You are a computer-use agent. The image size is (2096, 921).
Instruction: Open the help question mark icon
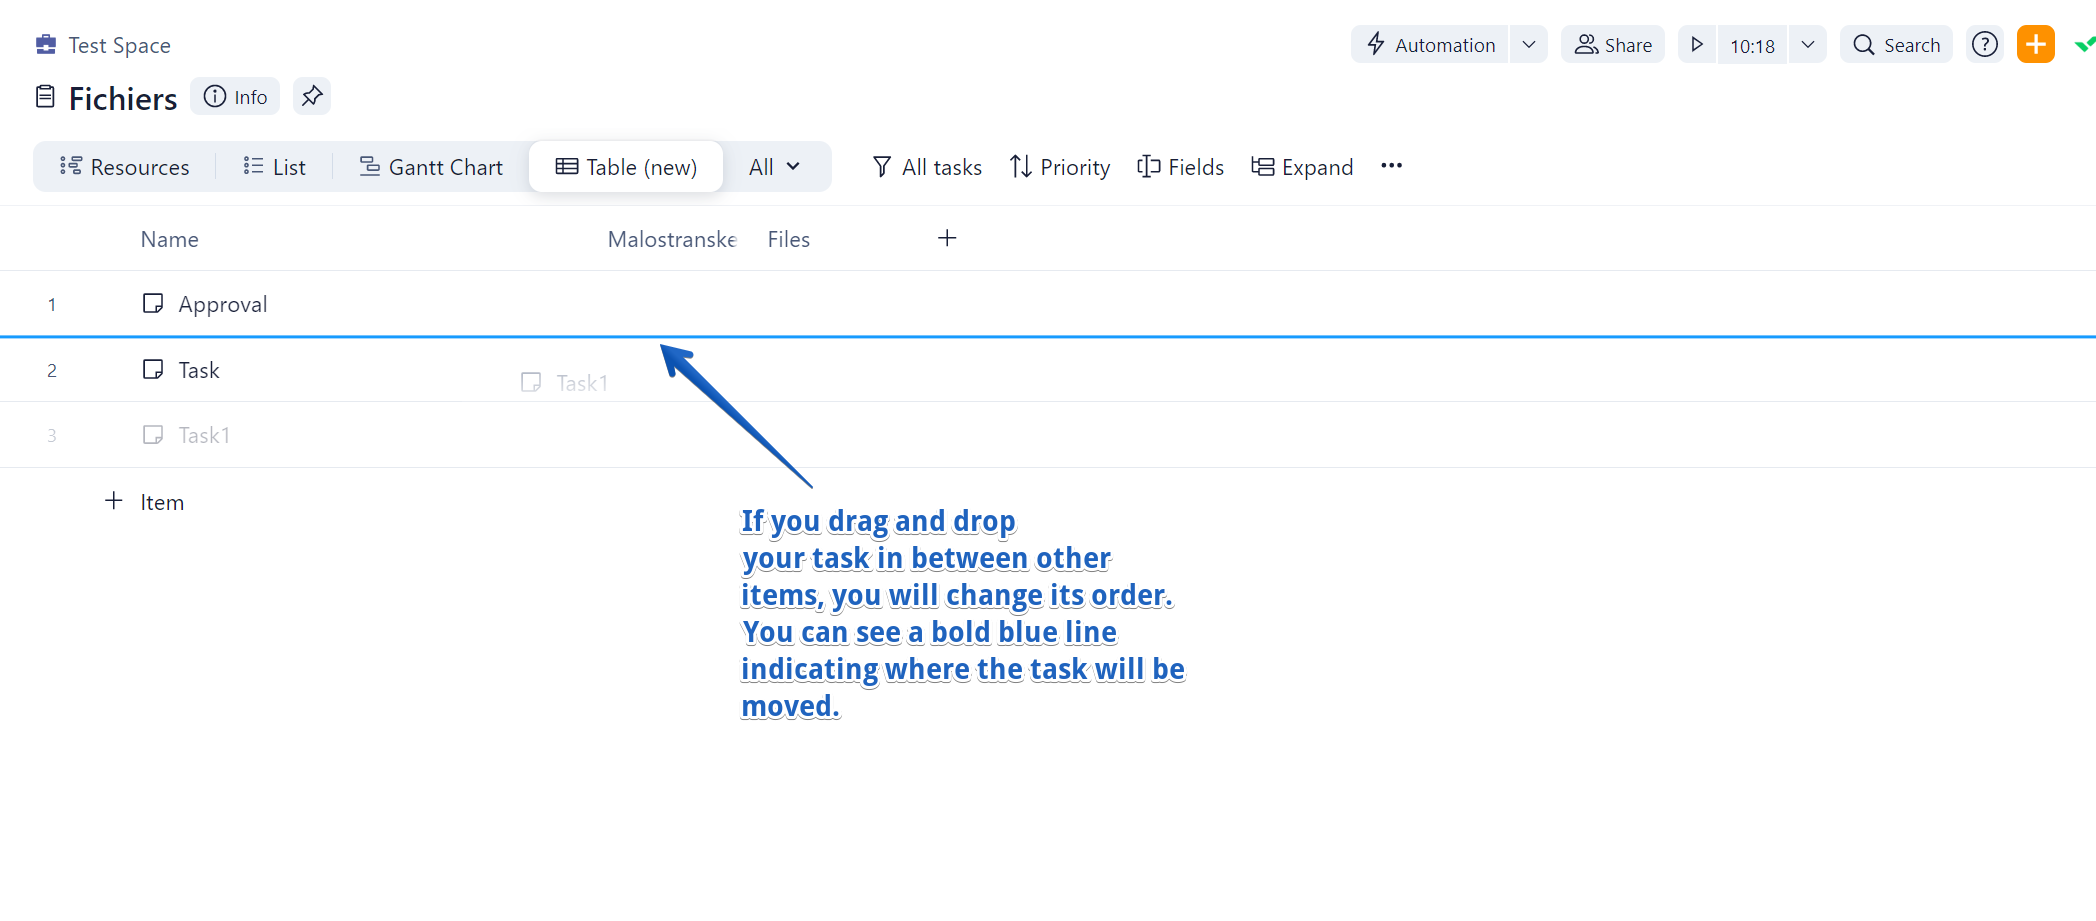[x=1984, y=45]
